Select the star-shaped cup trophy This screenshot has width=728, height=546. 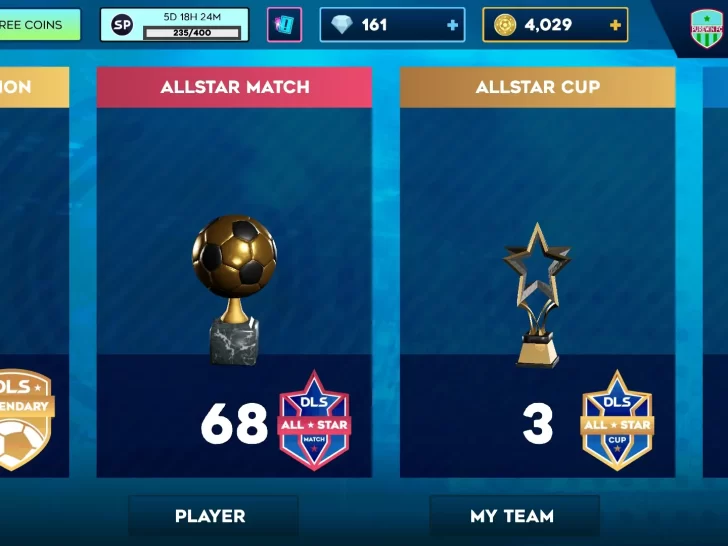537,295
